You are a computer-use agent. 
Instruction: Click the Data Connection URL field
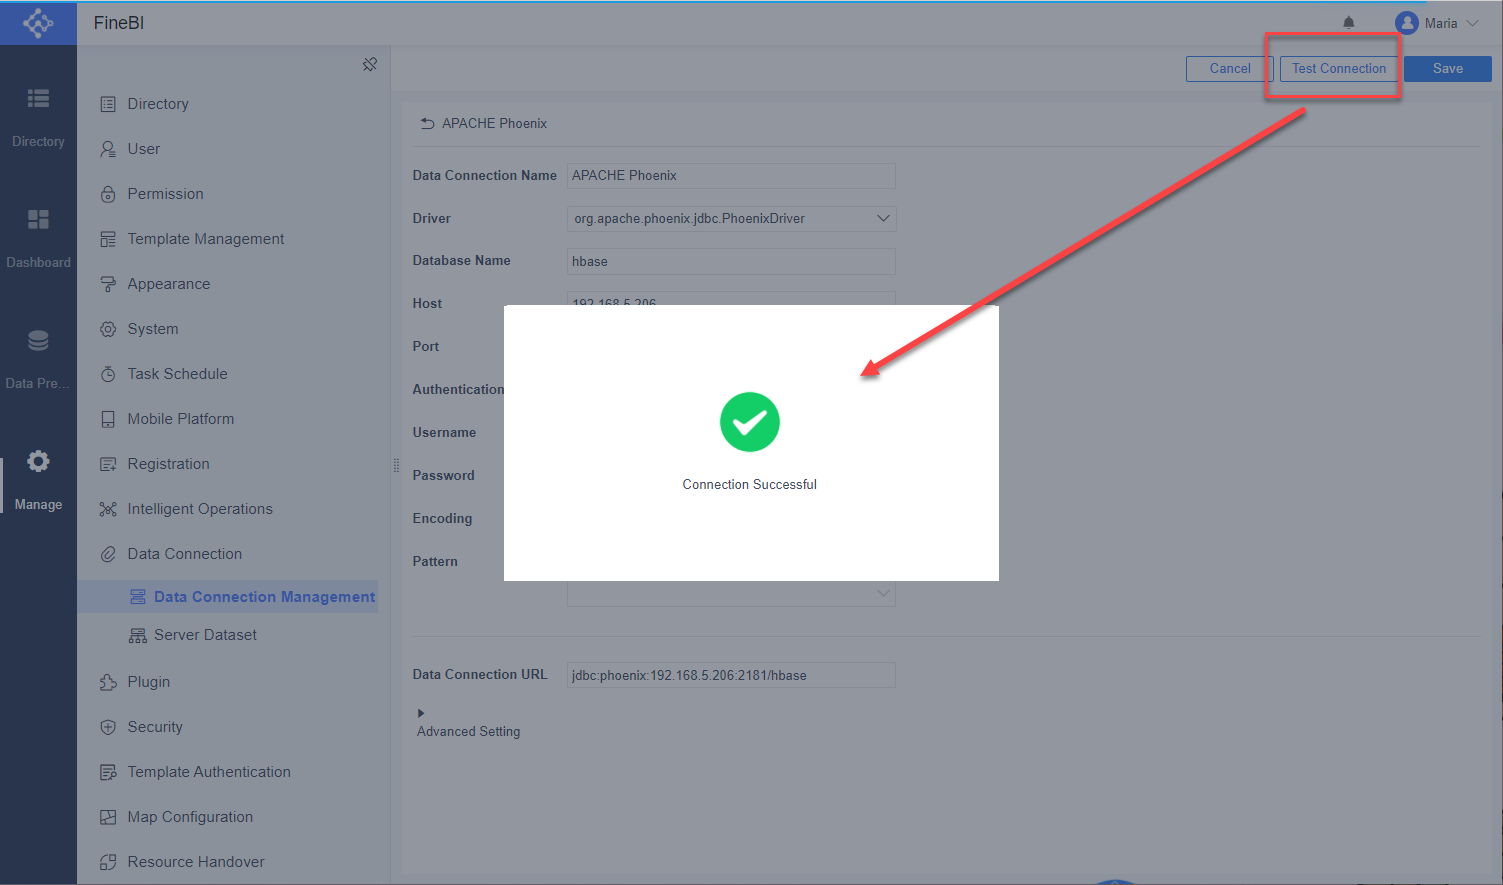731,676
